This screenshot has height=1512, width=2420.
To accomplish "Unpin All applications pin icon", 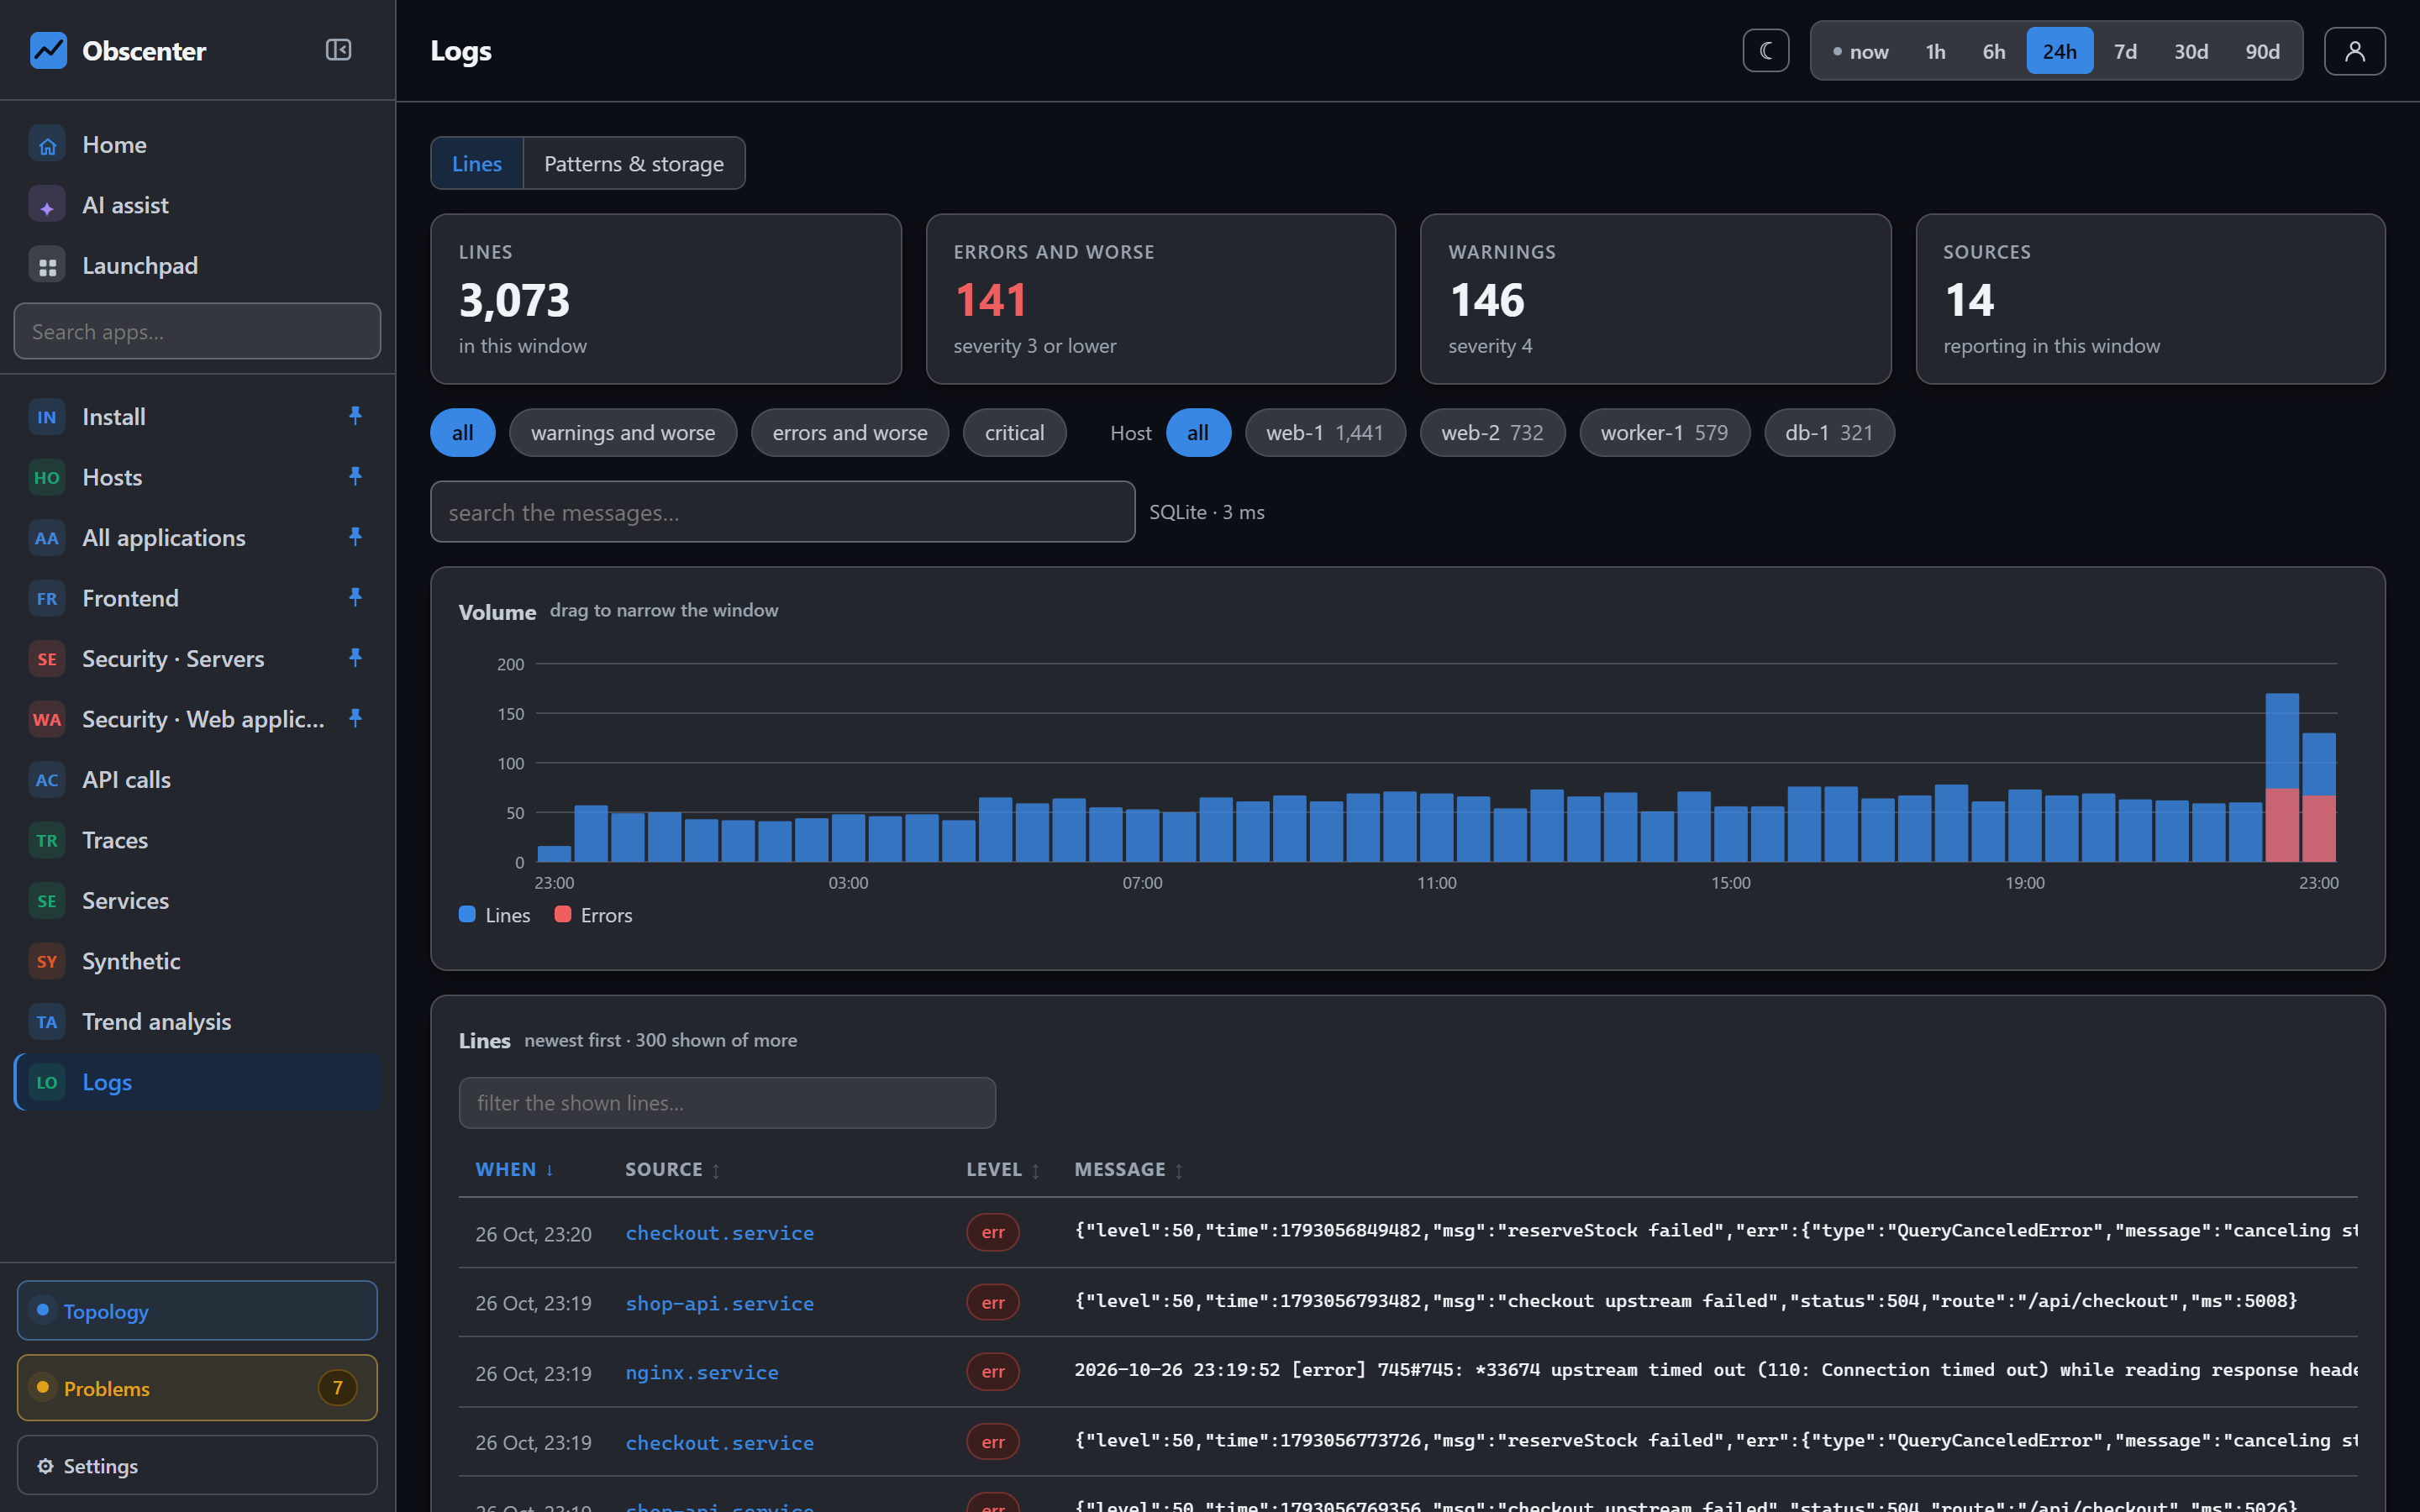I will pyautogui.click(x=355, y=537).
